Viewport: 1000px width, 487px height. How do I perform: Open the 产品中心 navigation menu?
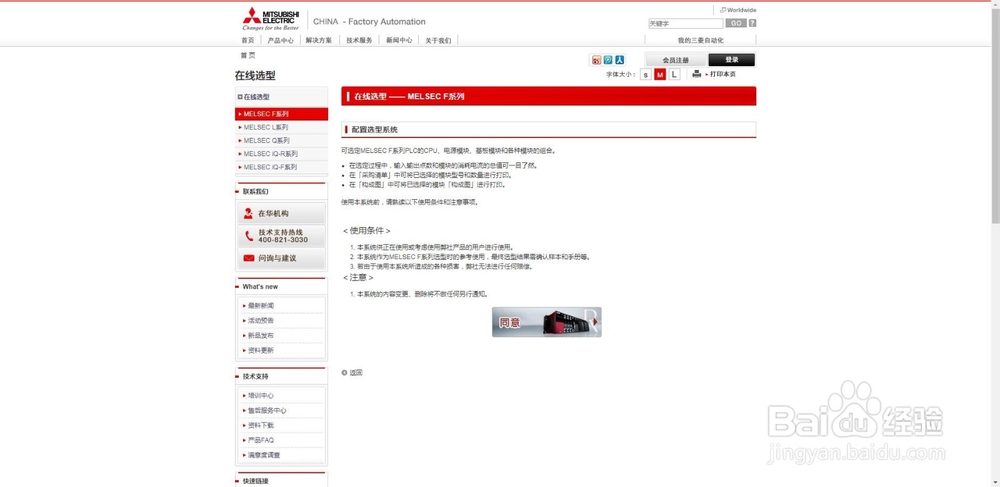pos(281,40)
